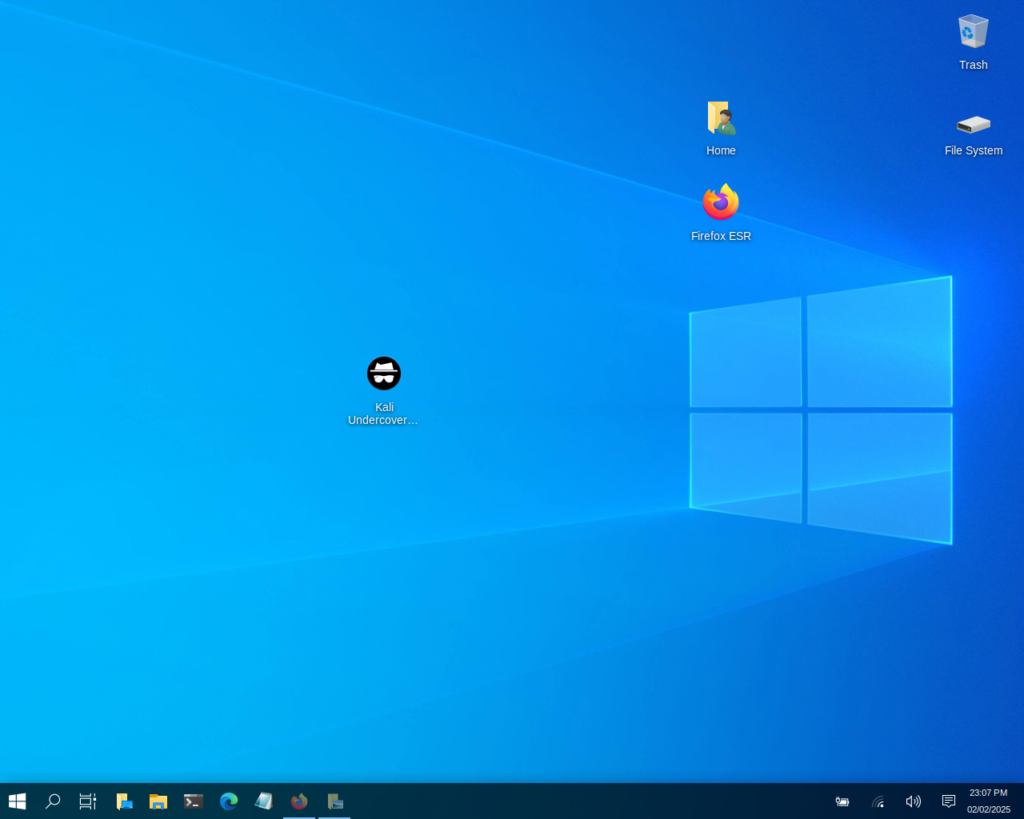This screenshot has width=1024, height=819.
Task: Click the "Kali Undercover…" label text
Action: [x=383, y=413]
